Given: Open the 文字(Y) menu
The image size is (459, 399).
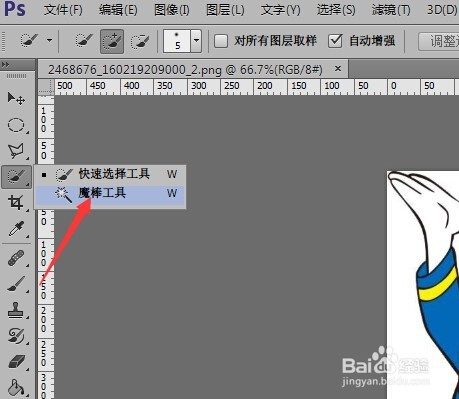Looking at the screenshot, I should click(x=280, y=10).
